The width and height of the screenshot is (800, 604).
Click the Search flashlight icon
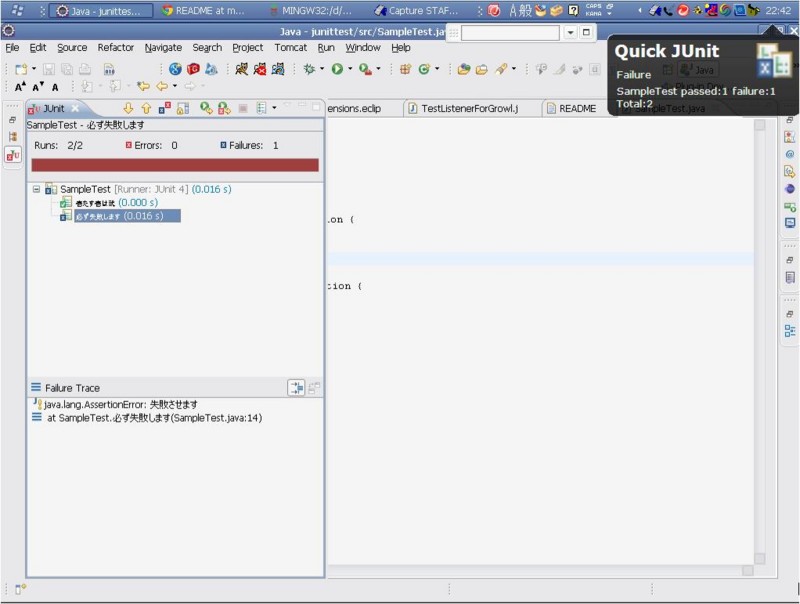(x=501, y=69)
